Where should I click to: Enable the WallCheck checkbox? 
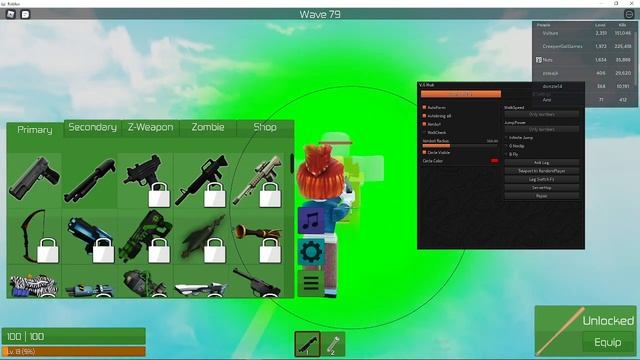click(424, 132)
